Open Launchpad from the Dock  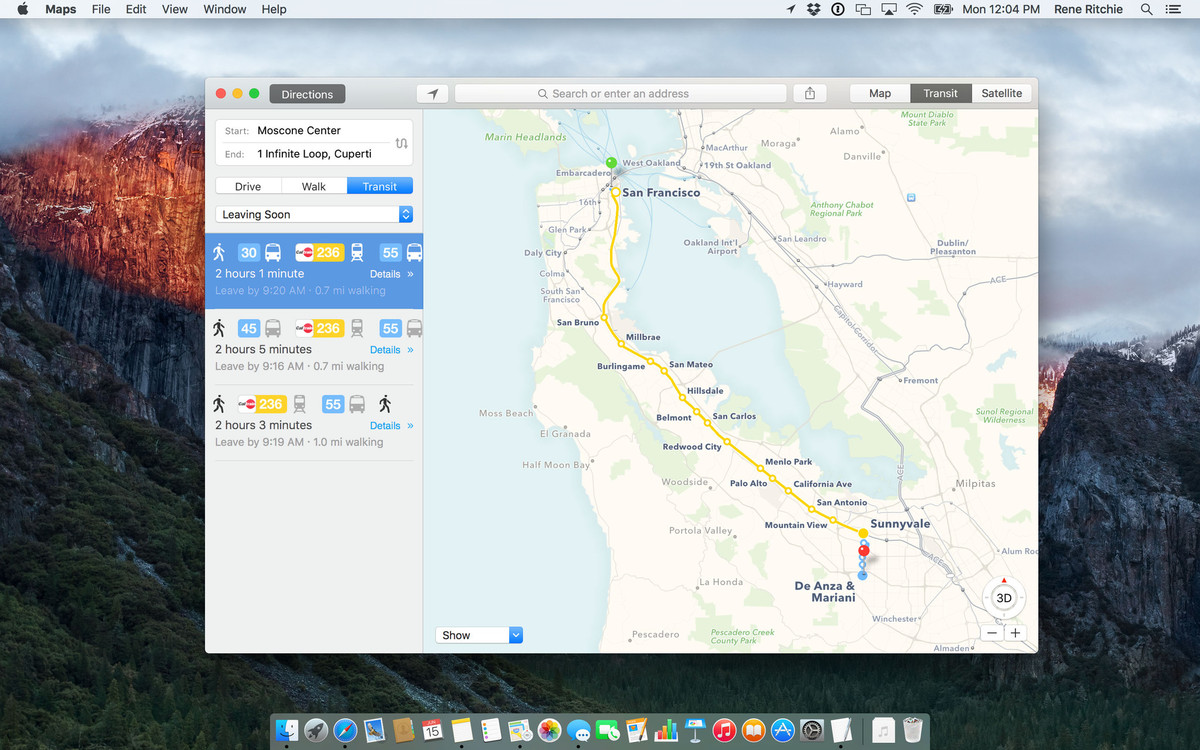(x=317, y=731)
